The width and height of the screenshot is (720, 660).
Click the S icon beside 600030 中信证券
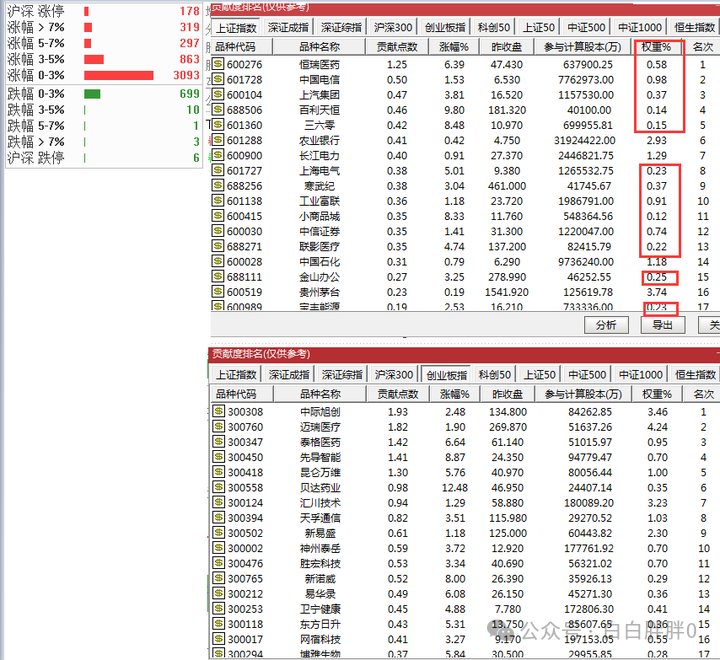[218, 231]
